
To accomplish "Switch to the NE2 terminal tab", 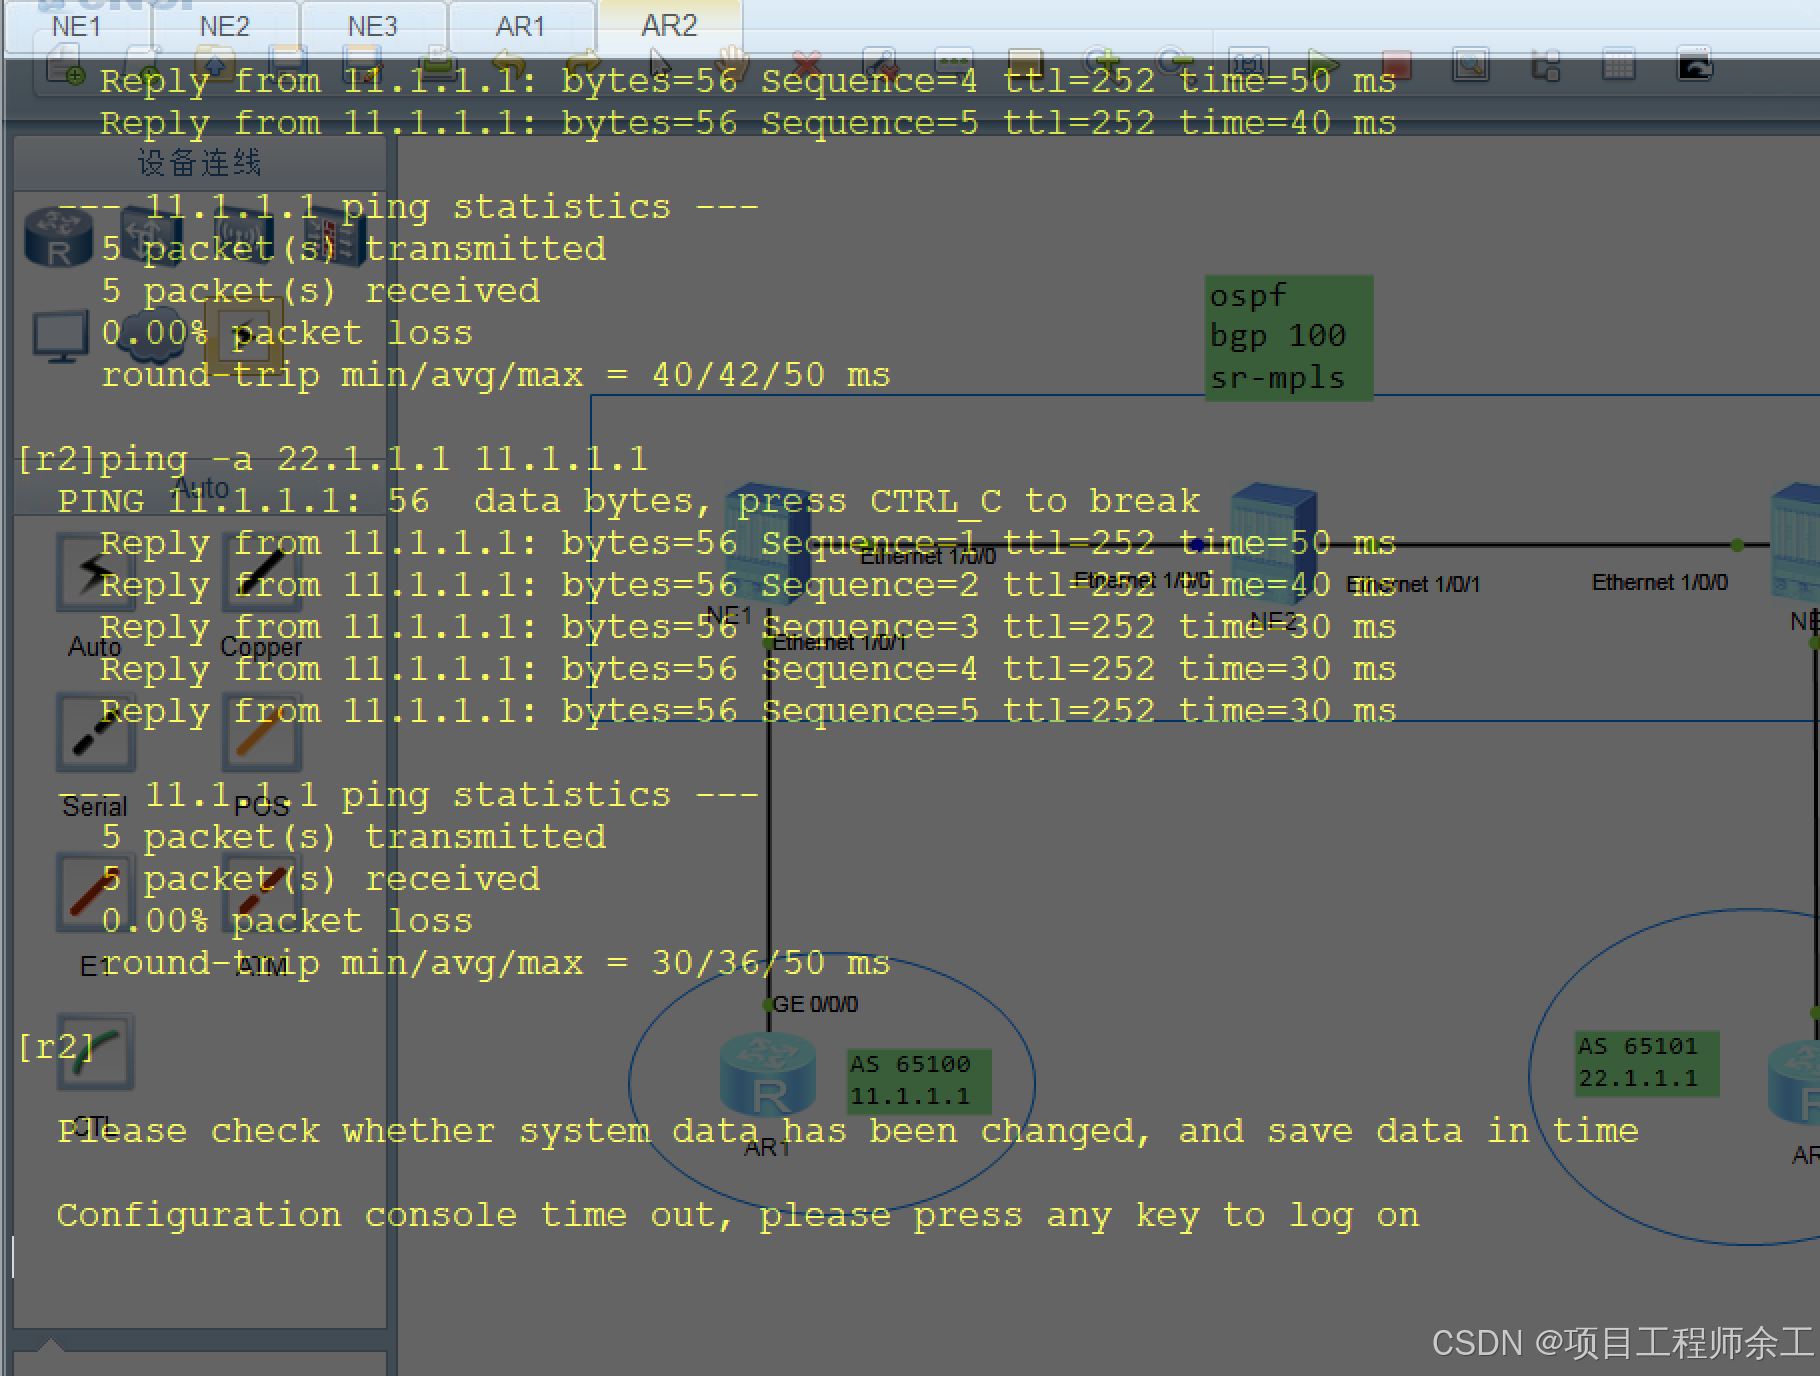I will [x=226, y=26].
